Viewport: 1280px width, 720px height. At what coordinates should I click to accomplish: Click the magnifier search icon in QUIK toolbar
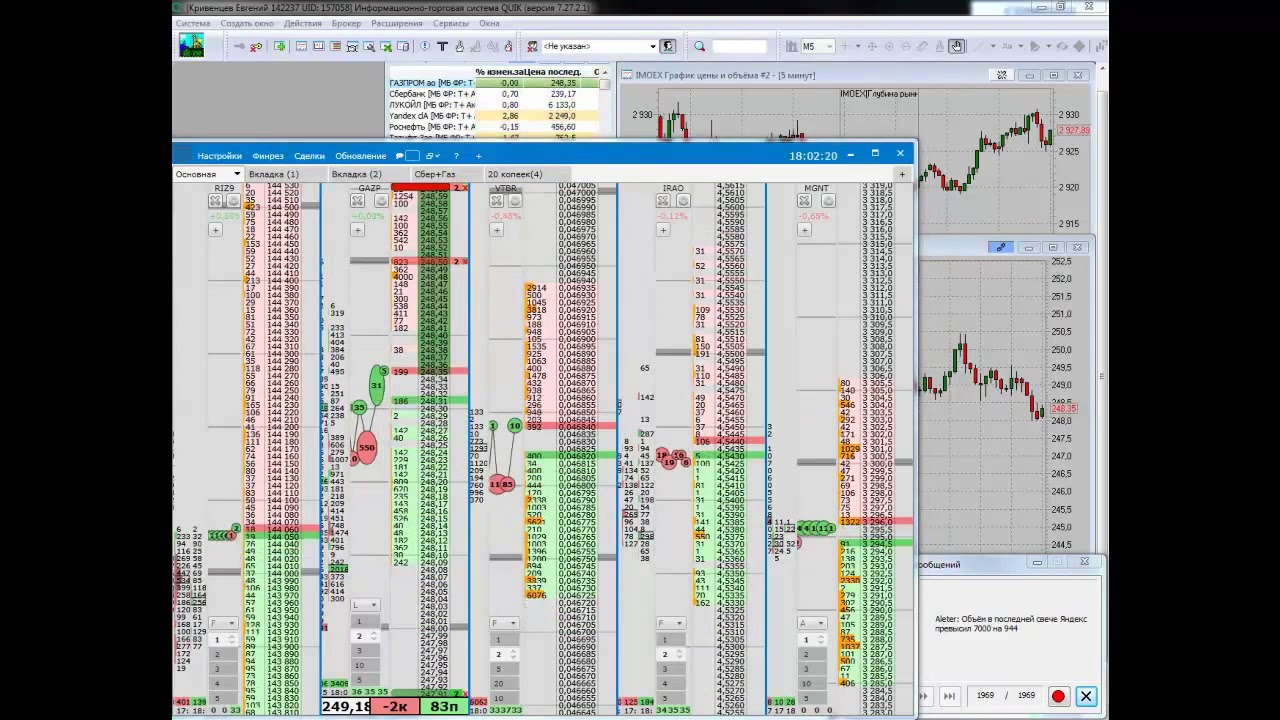pos(699,46)
